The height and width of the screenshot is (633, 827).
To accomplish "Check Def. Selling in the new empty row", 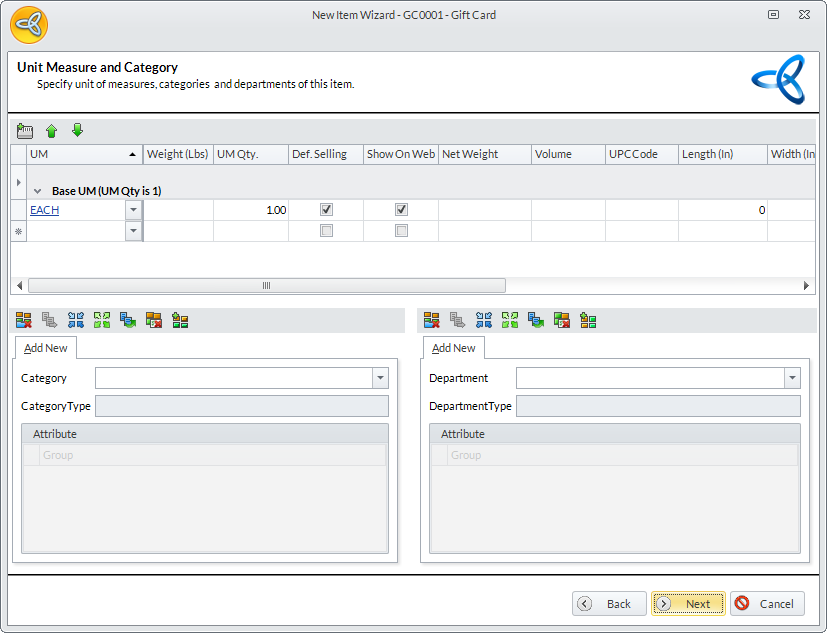I will pyautogui.click(x=326, y=231).
